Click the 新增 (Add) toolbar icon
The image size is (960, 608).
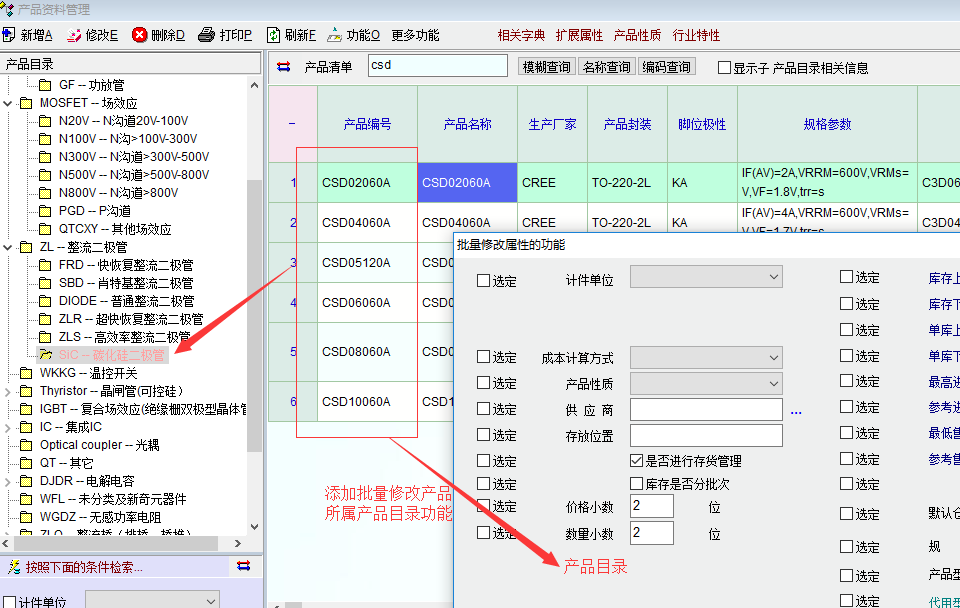click(x=10, y=35)
